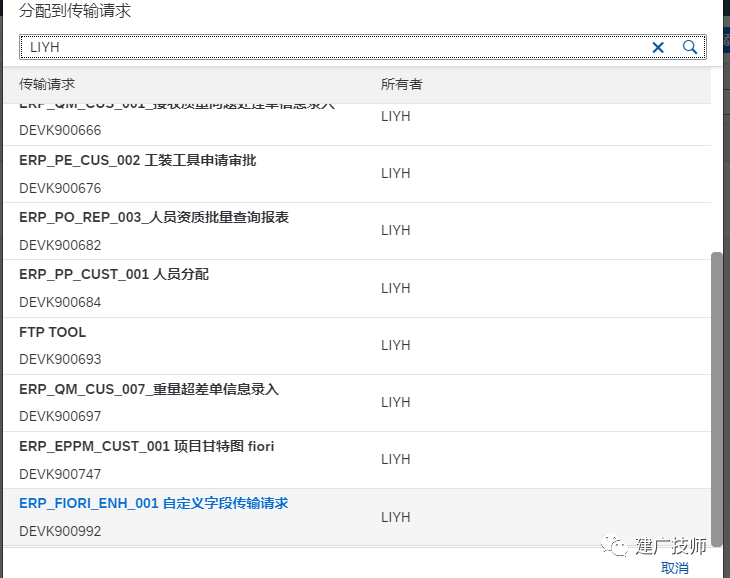Select ERP_PO_REP_003_人员资质批量查询报表 request

click(x=154, y=217)
